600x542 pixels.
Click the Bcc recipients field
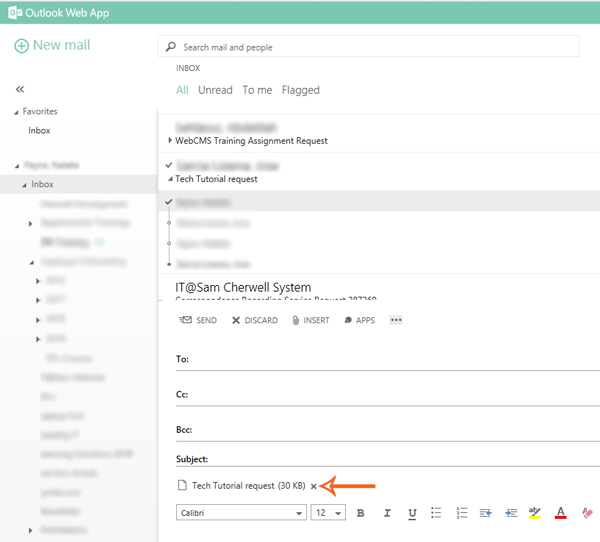388,430
